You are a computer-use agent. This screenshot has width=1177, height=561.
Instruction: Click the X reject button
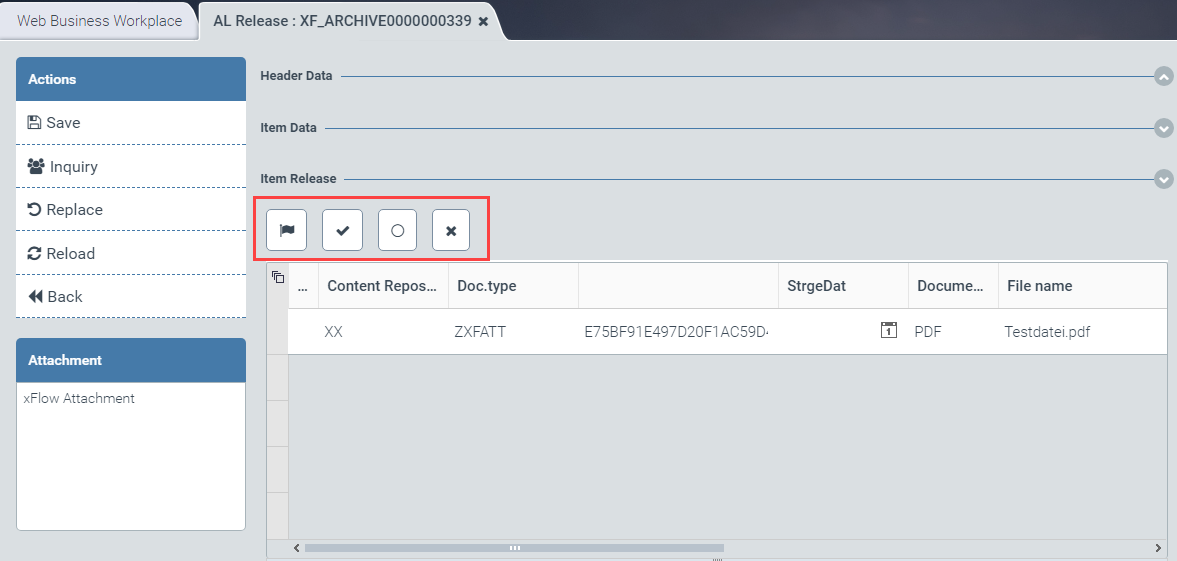point(451,230)
